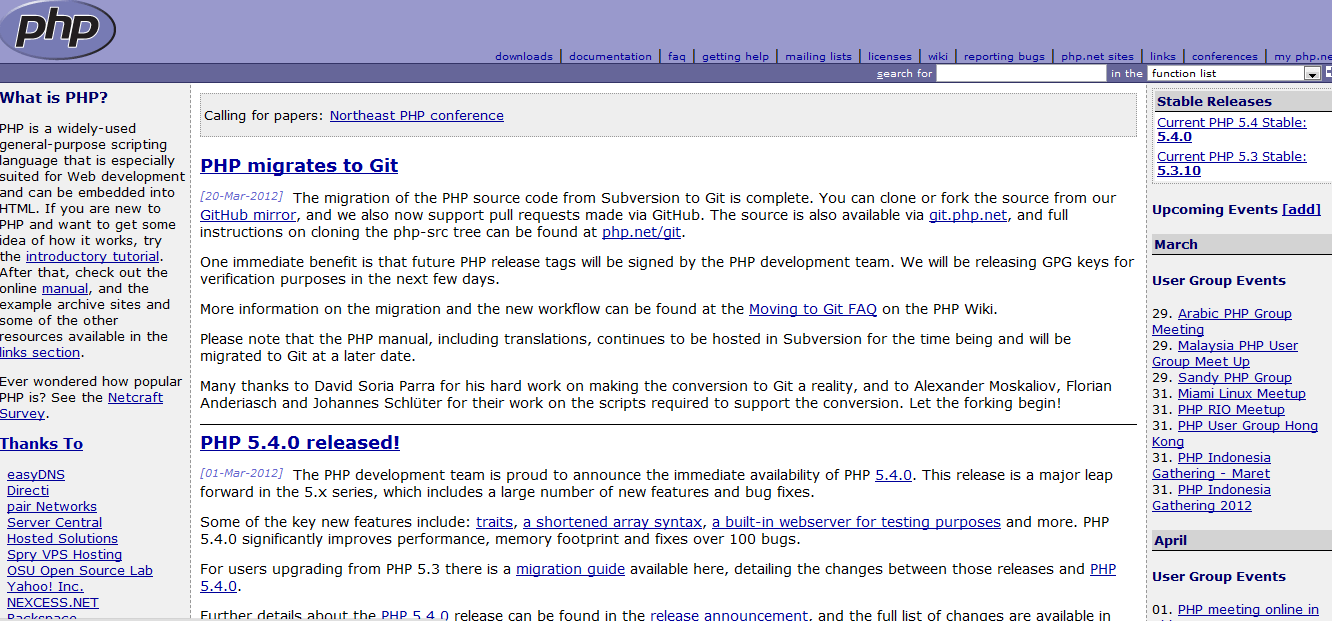Open the Netcraft Survey link
The image size is (1332, 621).
tap(81, 405)
